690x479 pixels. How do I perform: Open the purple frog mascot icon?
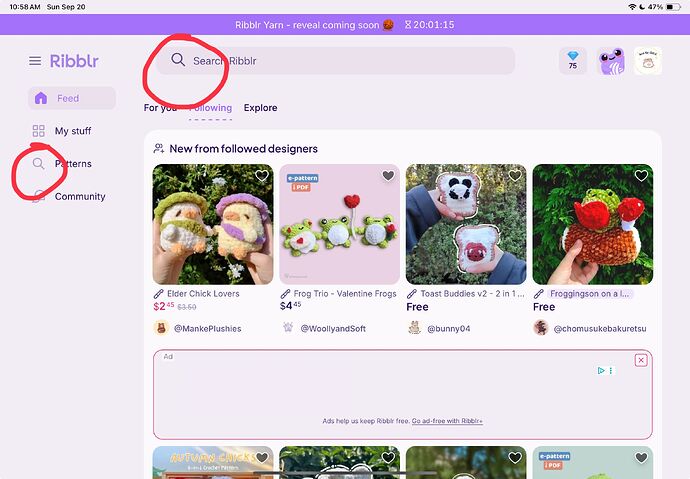[611, 61]
